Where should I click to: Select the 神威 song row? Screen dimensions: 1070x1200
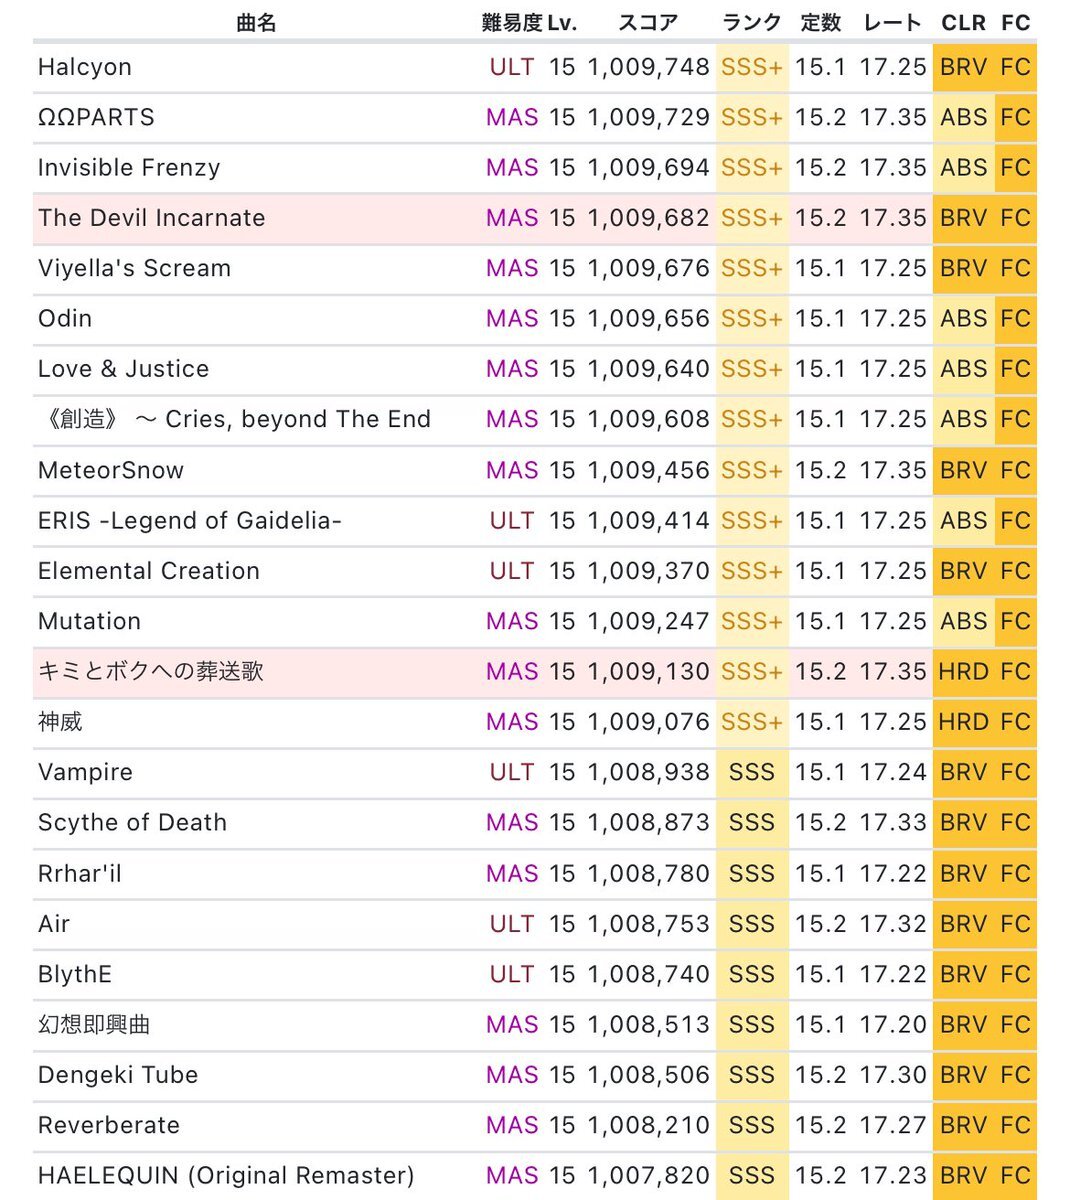pos(534,722)
